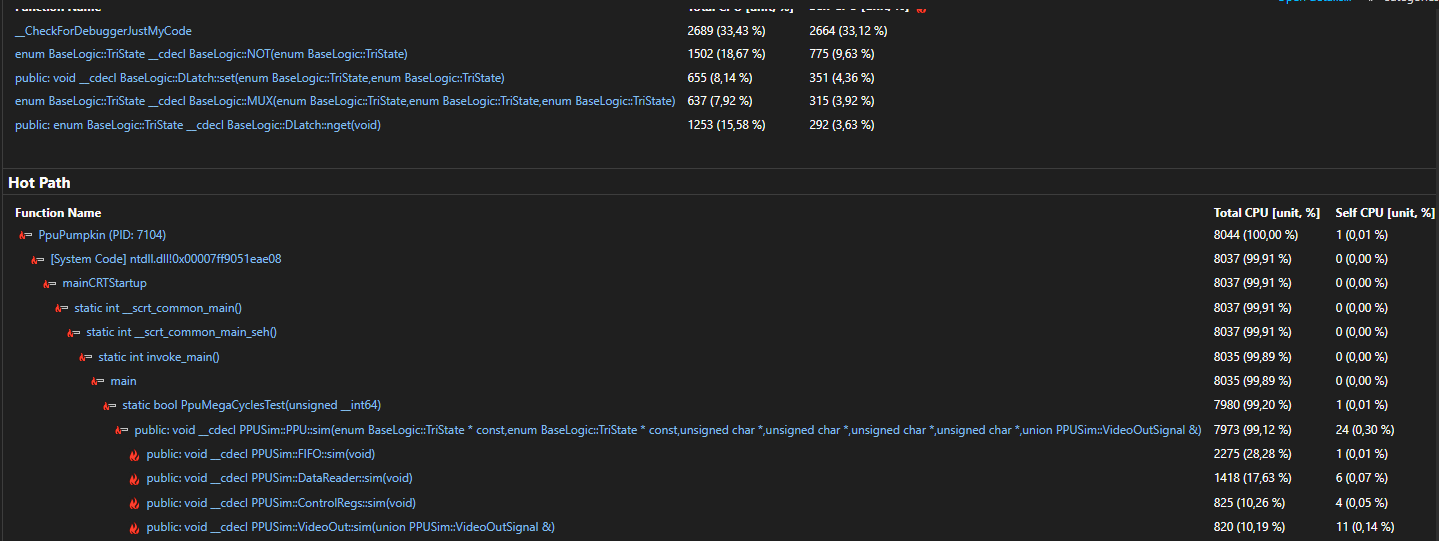
Task: Click self CPU value 24 (0,30 %)
Action: coord(1365,430)
